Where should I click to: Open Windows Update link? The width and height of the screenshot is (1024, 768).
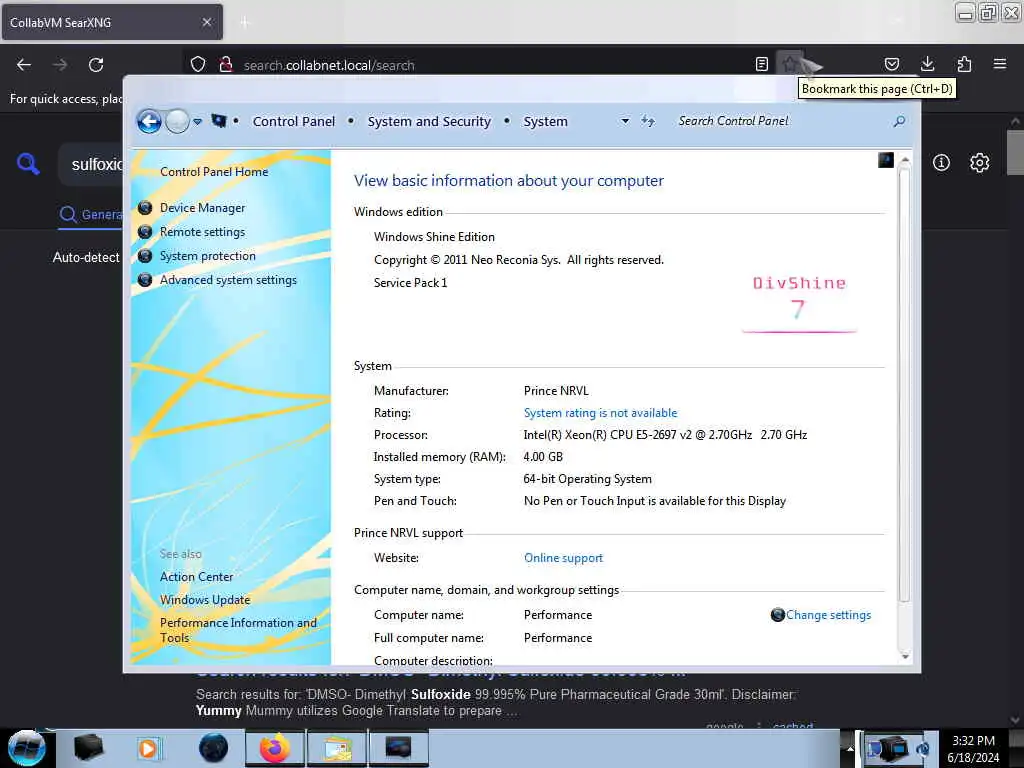(205, 600)
